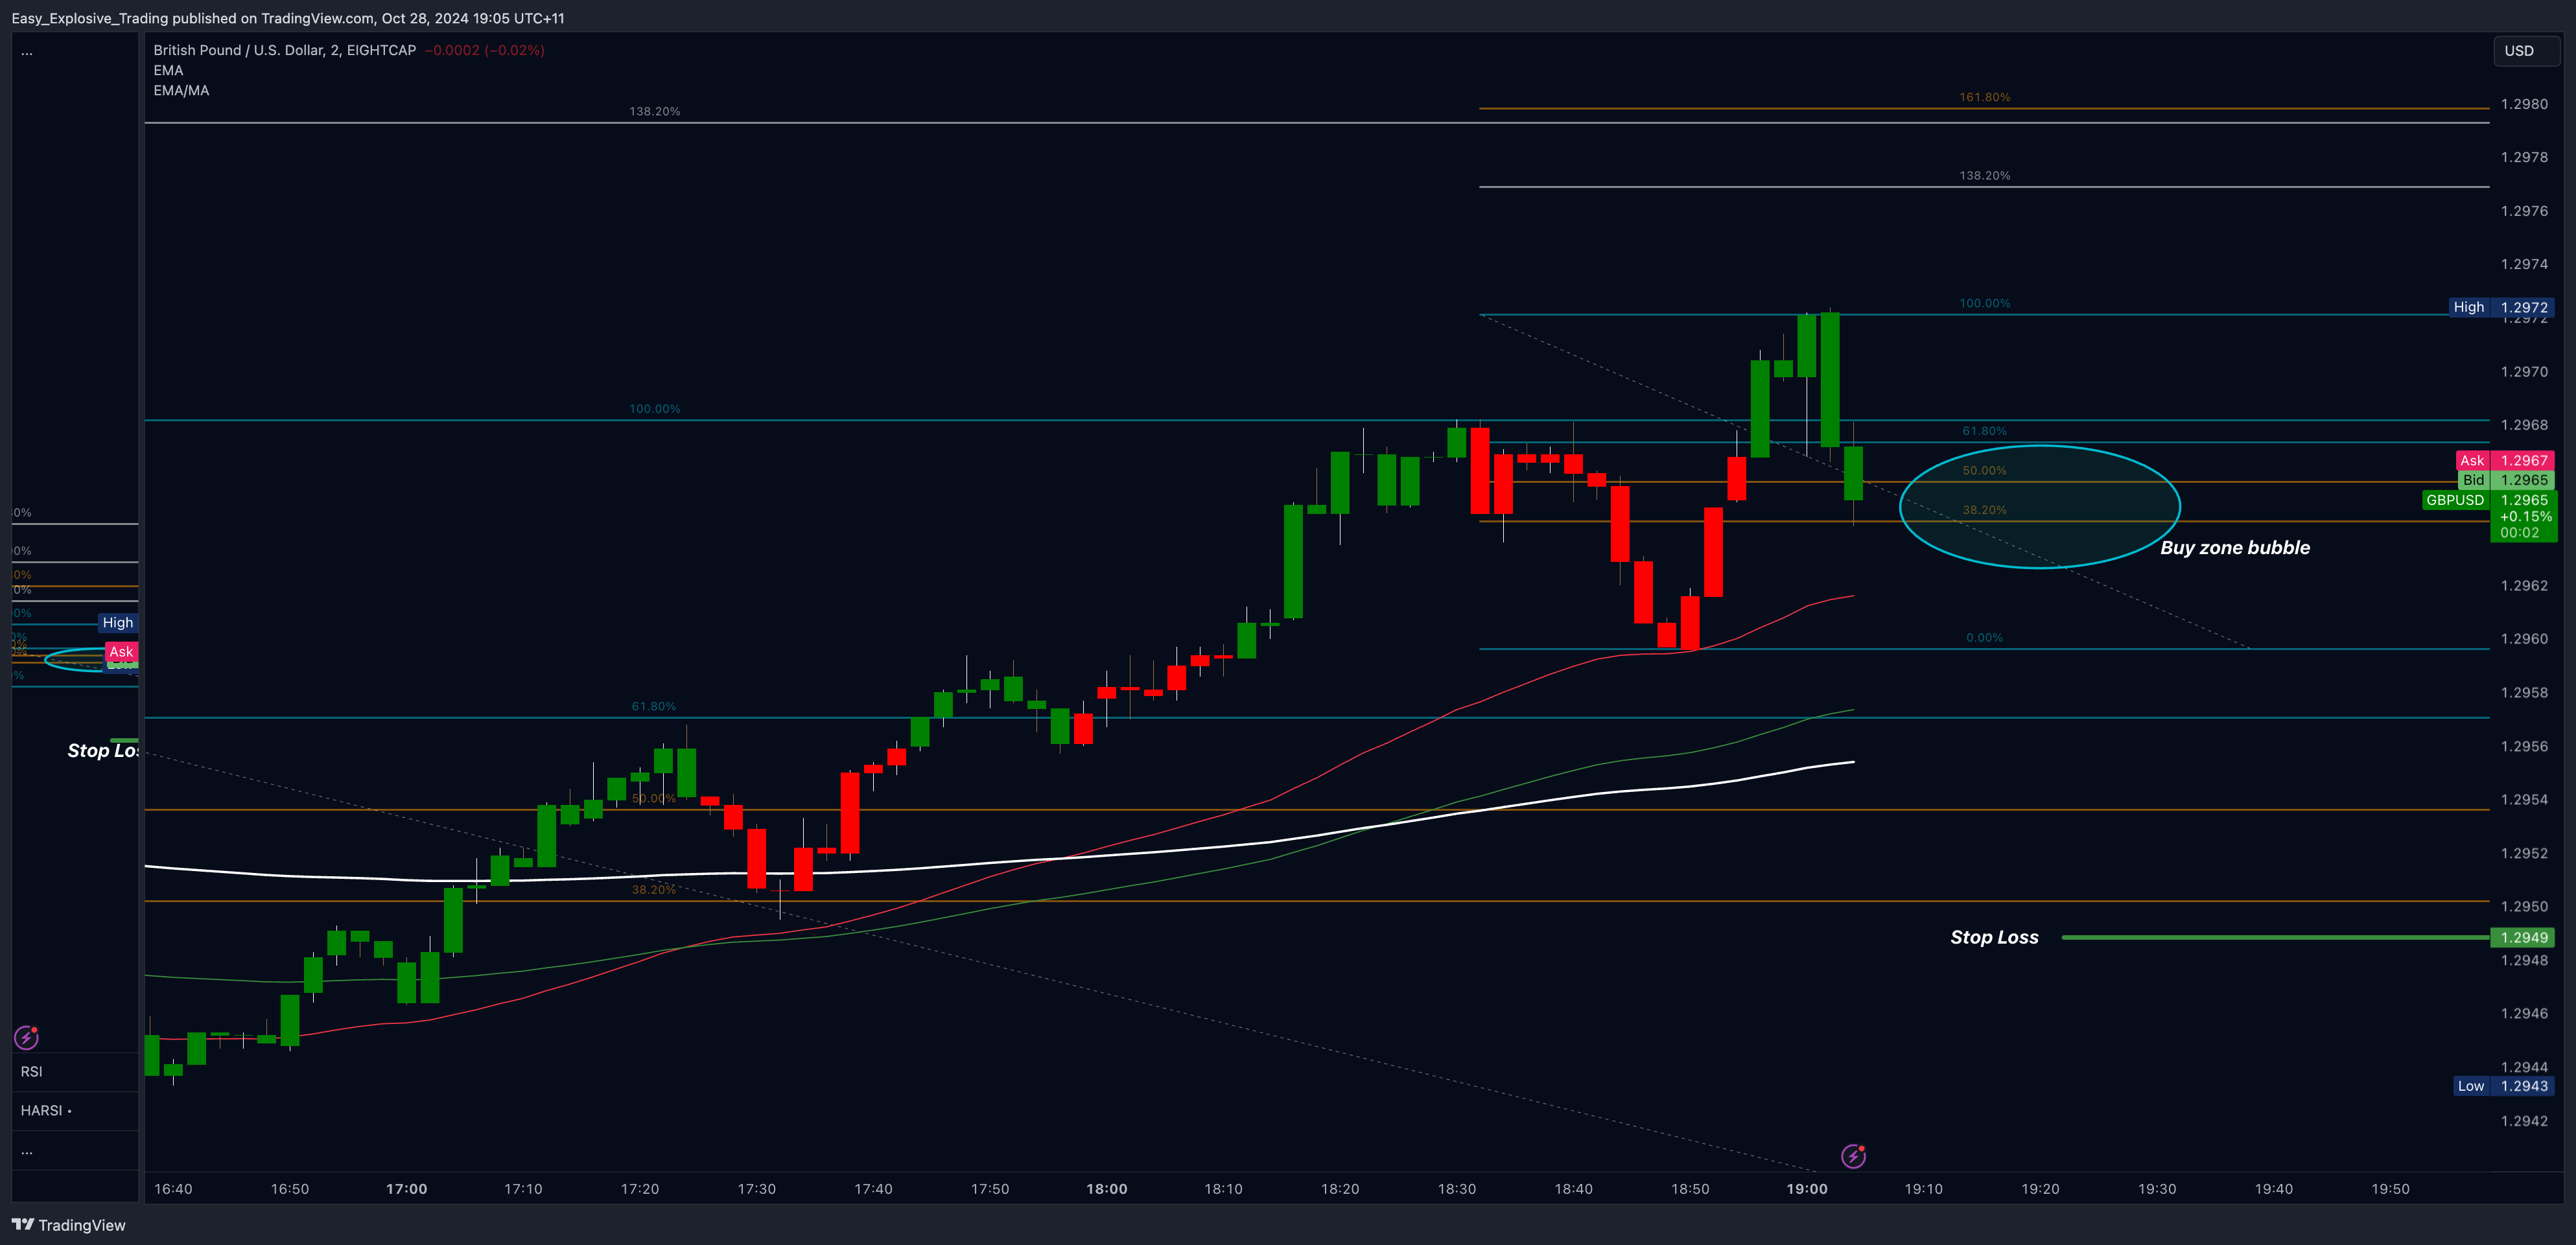Click the lightning events icon near 19:00
Screen dimensions: 2576x1245
[1853, 1156]
